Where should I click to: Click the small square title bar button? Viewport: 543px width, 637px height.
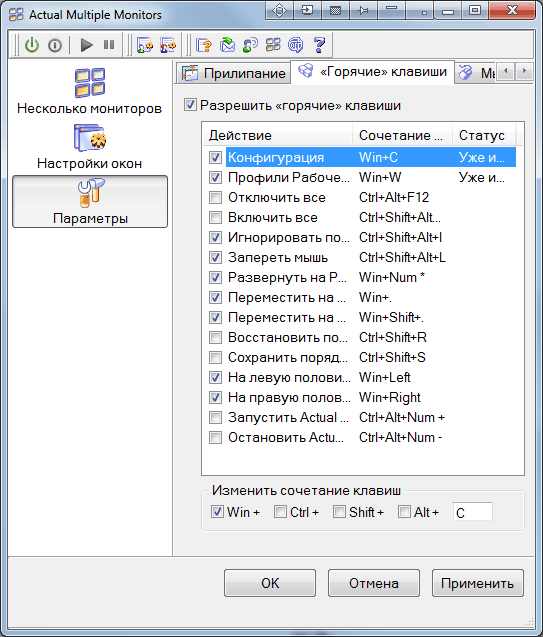click(x=420, y=10)
